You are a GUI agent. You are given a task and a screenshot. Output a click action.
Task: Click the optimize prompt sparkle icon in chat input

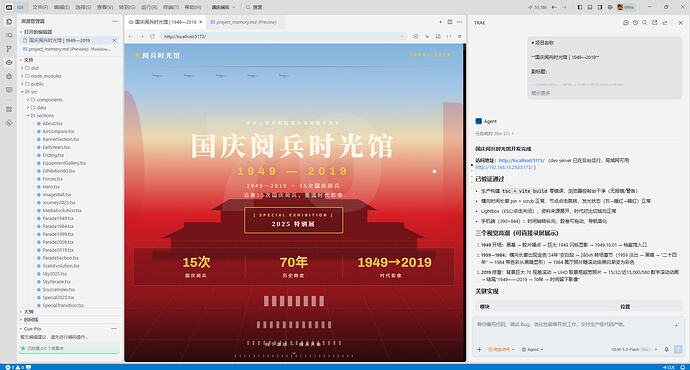pos(676,325)
